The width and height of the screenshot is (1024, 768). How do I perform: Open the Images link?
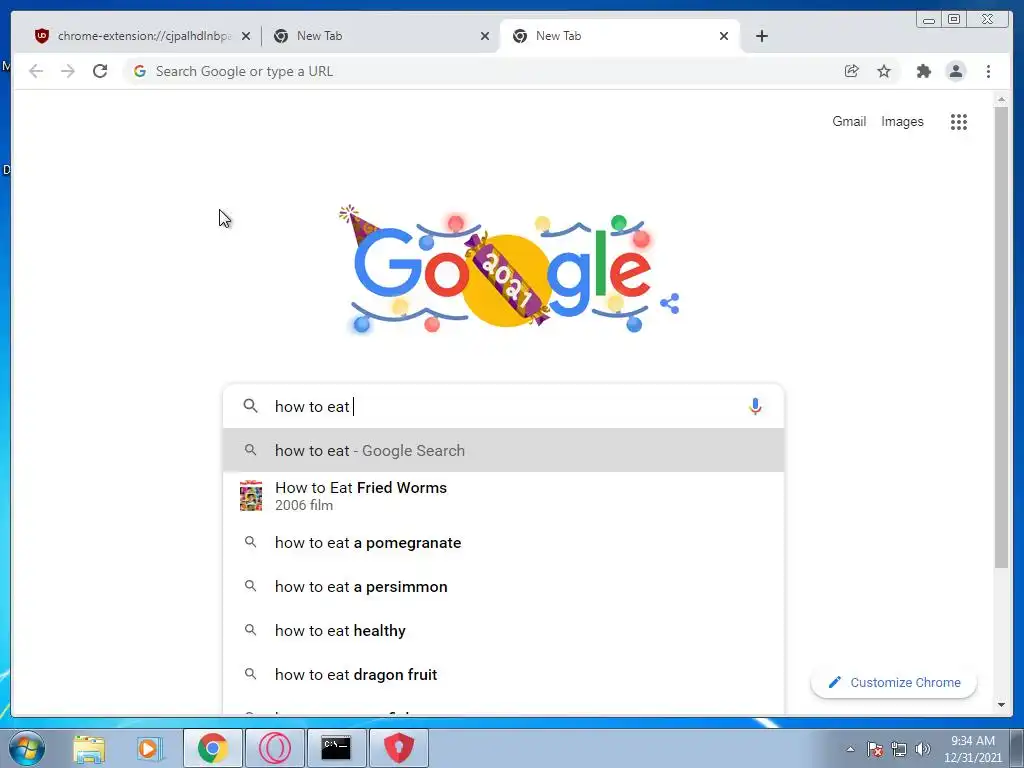pyautogui.click(x=902, y=121)
